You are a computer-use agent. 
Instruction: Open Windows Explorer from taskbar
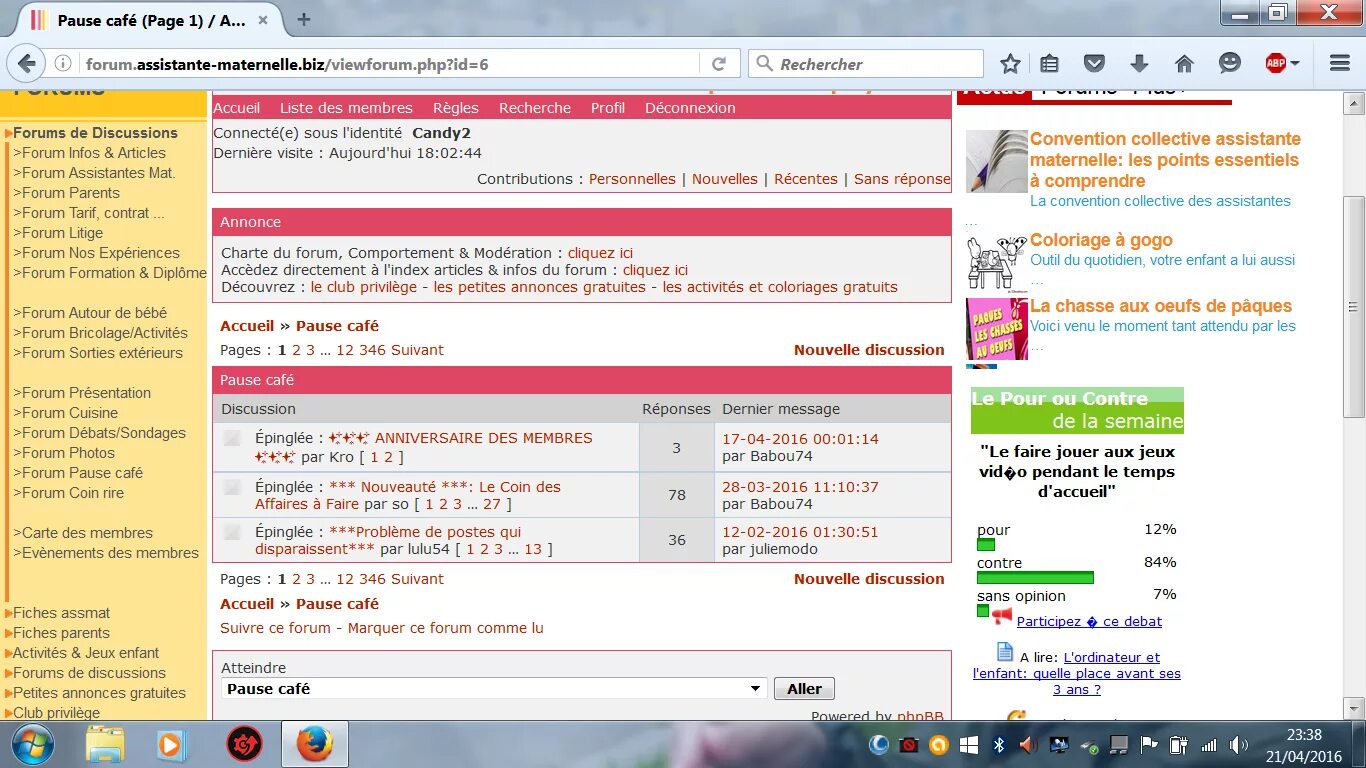tap(105, 745)
